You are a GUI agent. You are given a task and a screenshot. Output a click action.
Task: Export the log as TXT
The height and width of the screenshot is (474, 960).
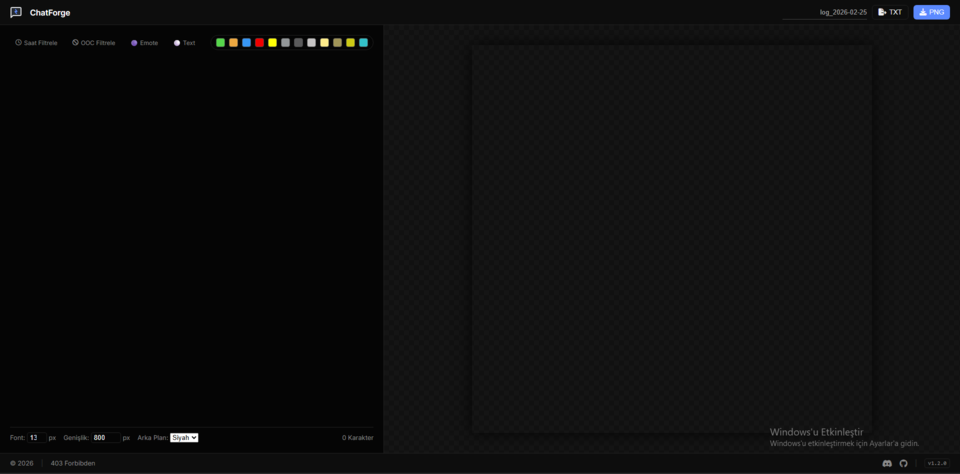[890, 12]
